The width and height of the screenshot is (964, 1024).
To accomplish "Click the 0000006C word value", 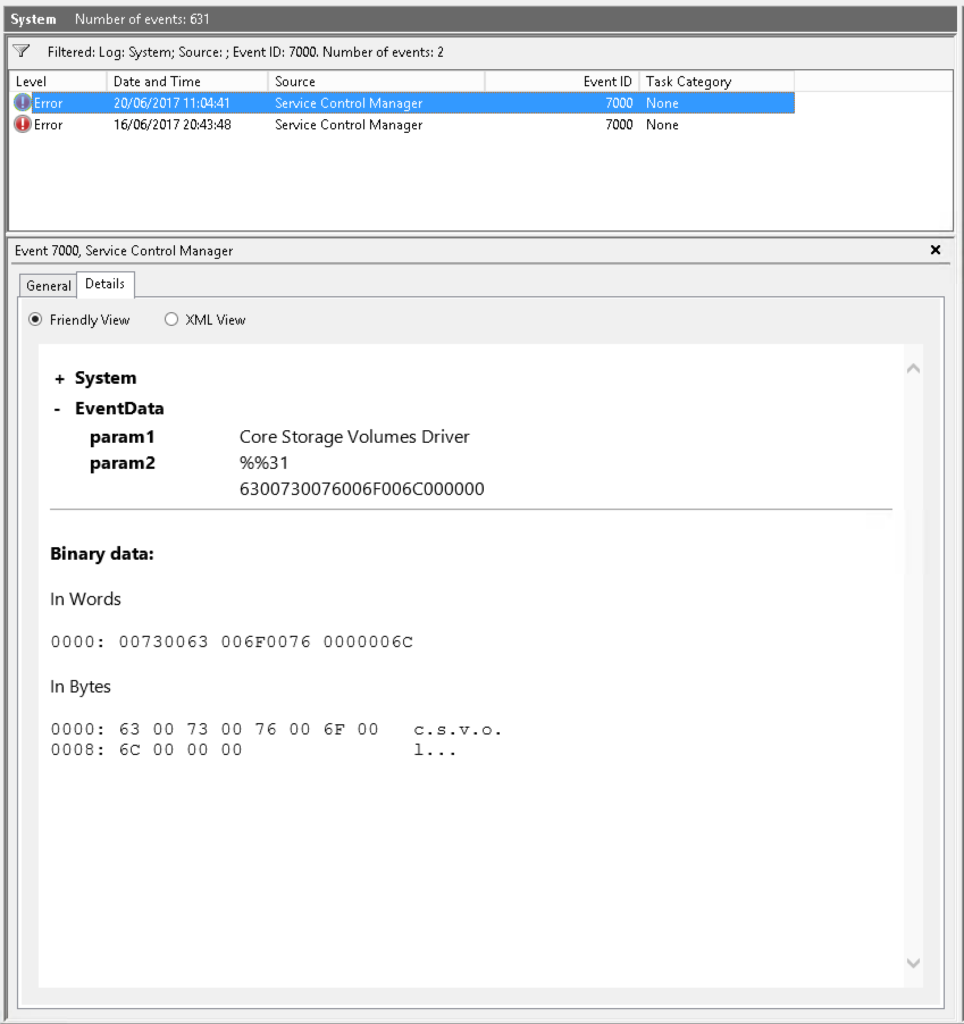I will coord(368,642).
